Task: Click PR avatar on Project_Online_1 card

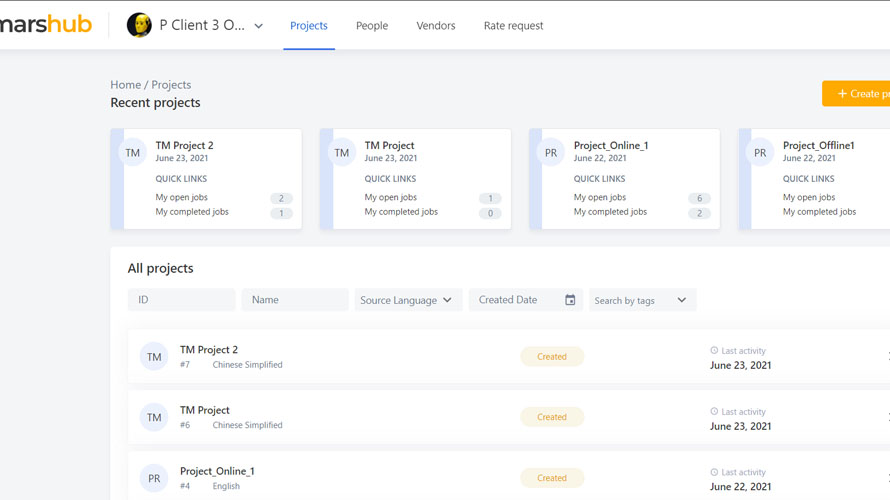Action: (x=551, y=153)
